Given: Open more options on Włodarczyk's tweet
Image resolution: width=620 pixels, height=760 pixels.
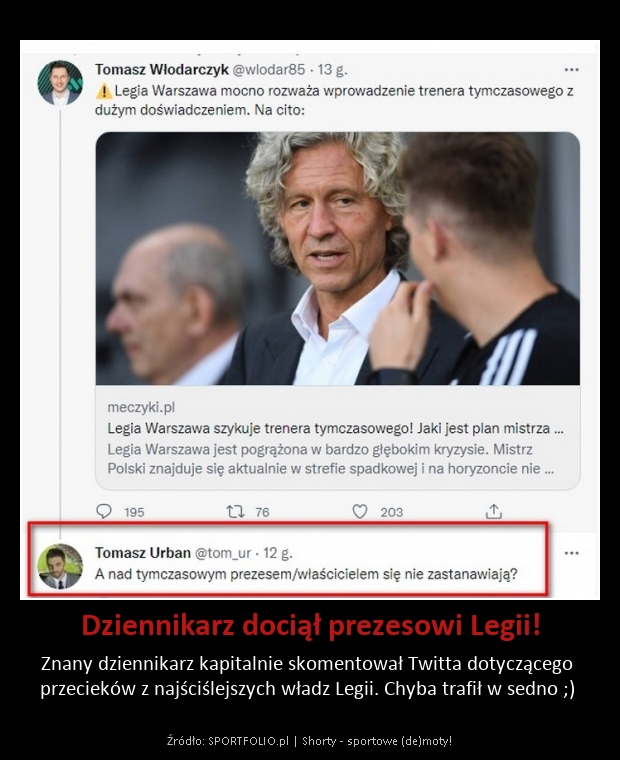Looking at the screenshot, I should point(572,70).
